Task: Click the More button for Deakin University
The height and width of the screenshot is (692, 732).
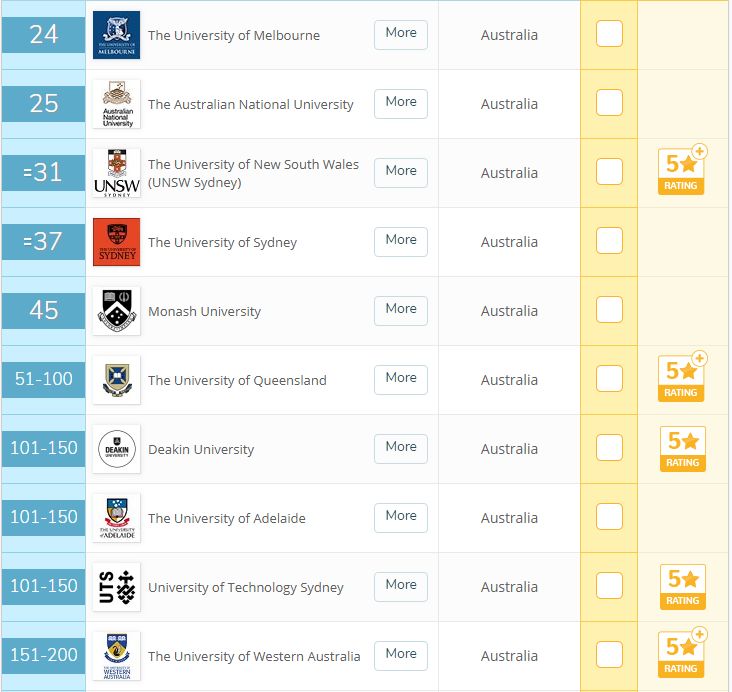Action: pyautogui.click(x=401, y=449)
